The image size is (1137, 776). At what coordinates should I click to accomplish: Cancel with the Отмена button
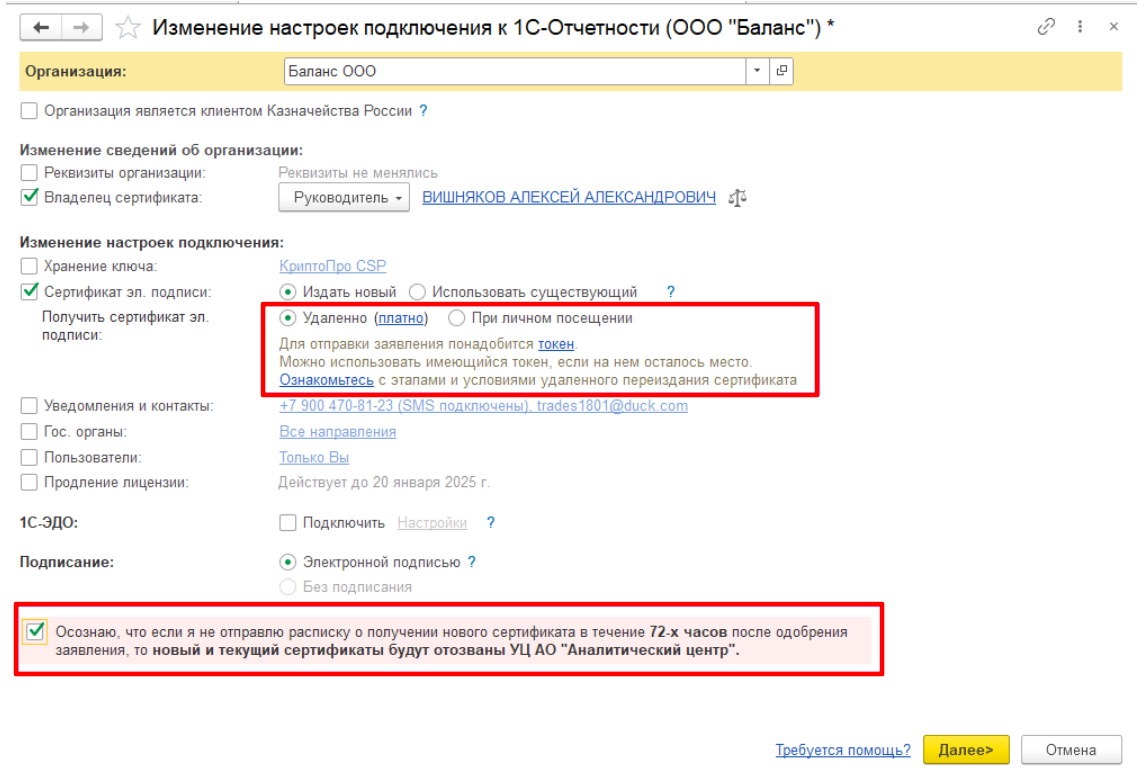pos(1071,750)
